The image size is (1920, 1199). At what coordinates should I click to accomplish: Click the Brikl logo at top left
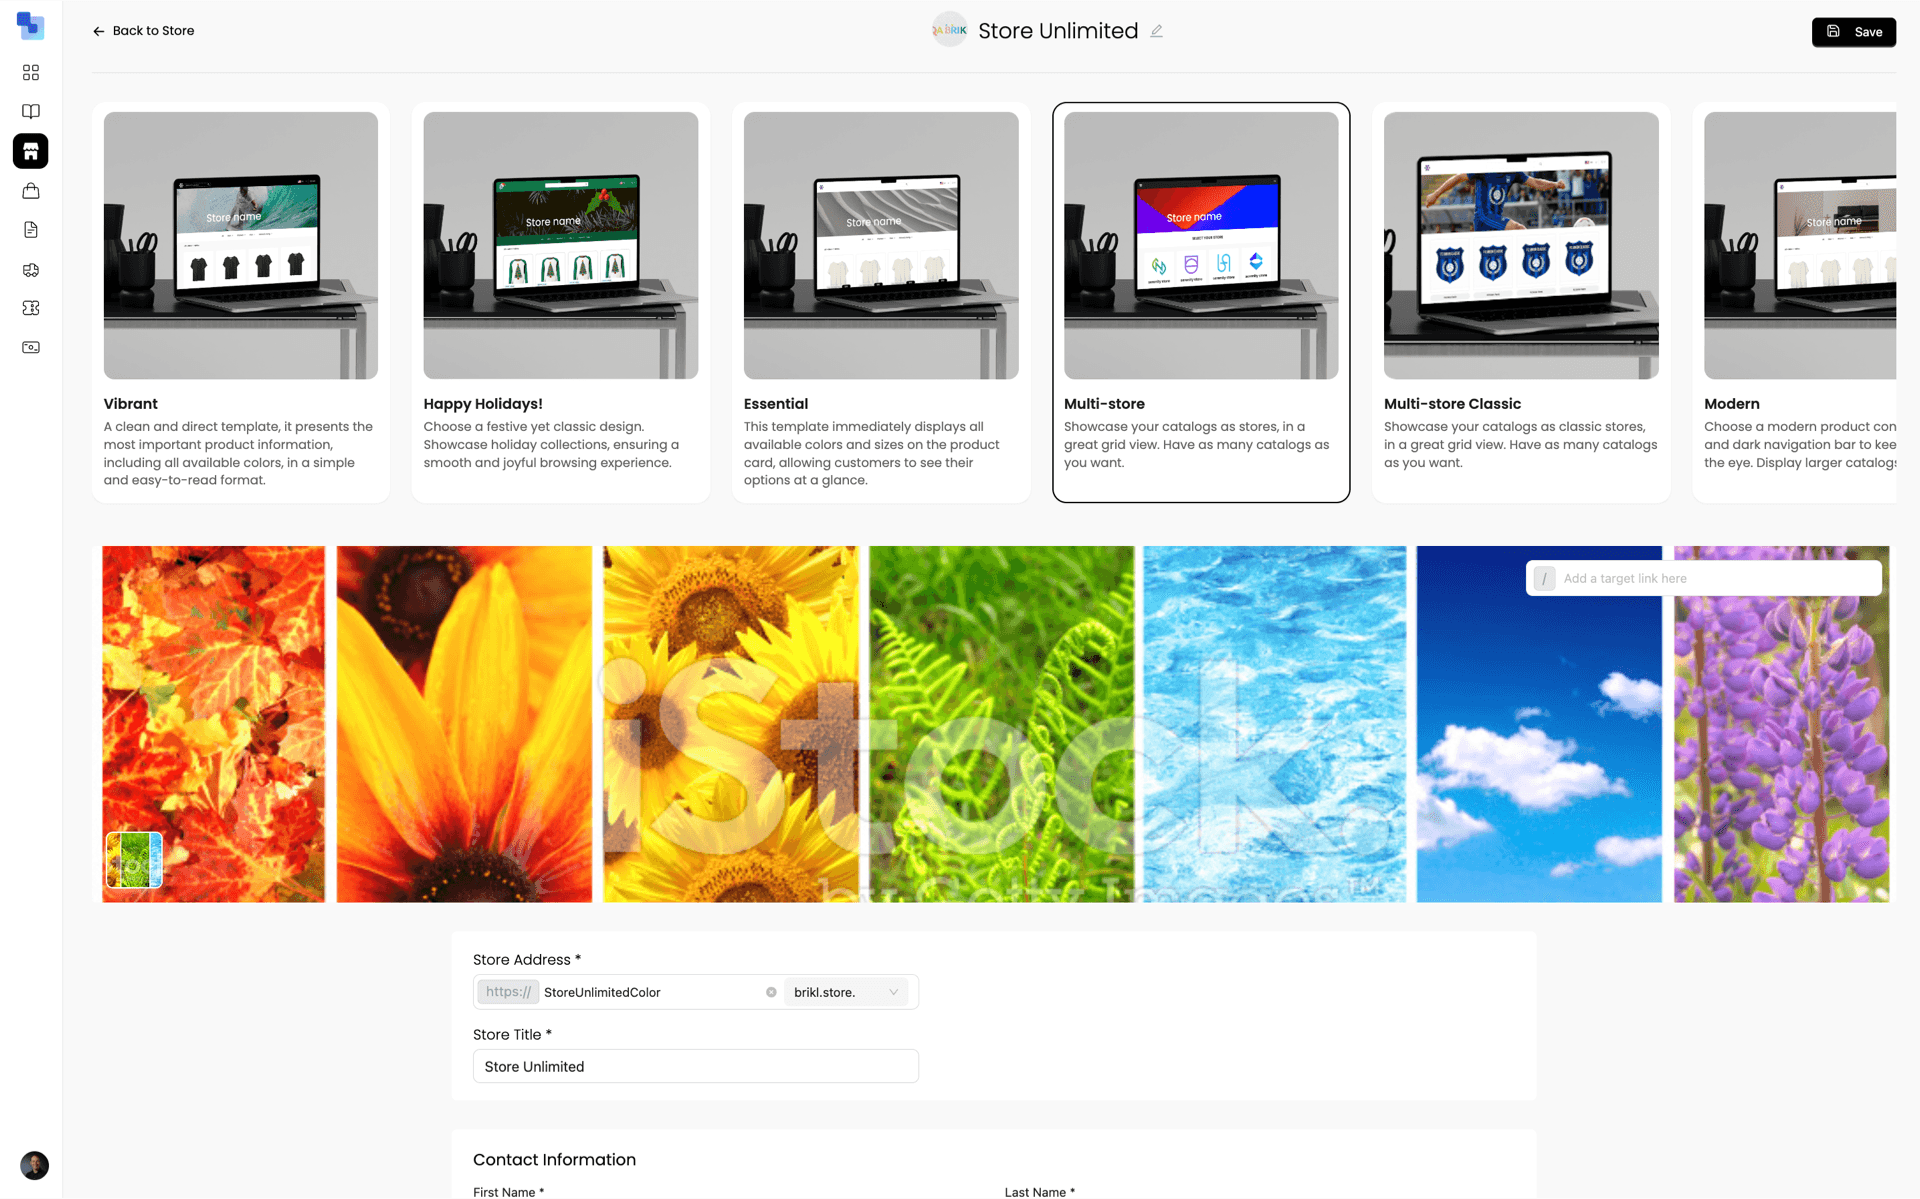tap(30, 26)
